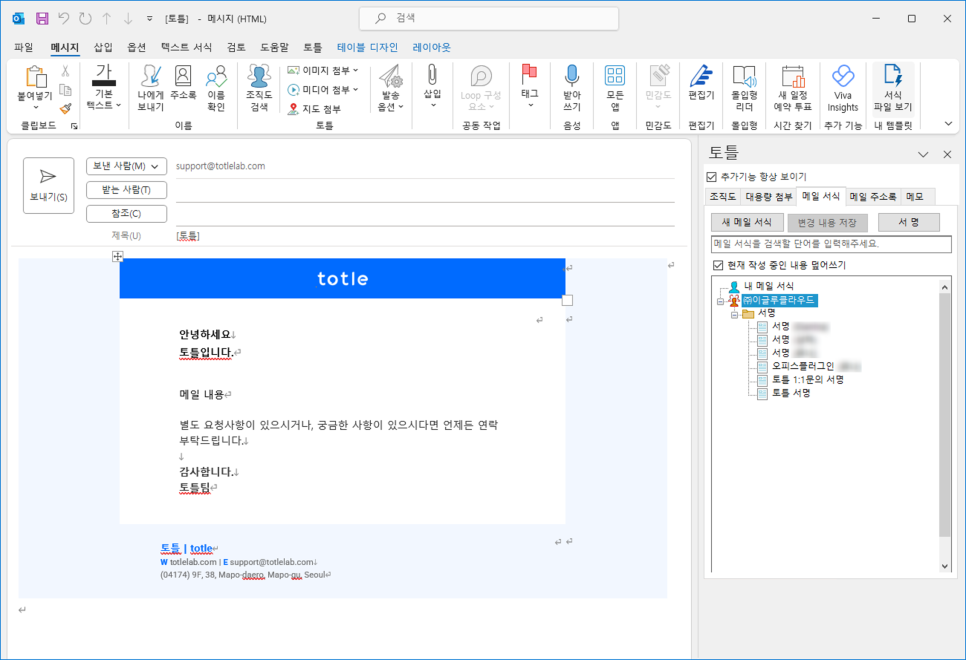Viewport: 966px width, 660px height.
Task: Collapse the ㈜이글루클라우드 tree node
Action: 720,301
